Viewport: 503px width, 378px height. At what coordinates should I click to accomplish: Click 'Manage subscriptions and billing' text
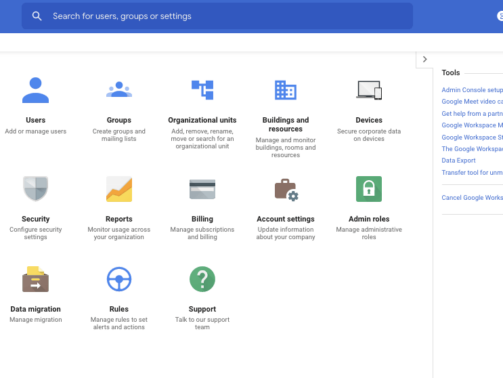[202, 233]
